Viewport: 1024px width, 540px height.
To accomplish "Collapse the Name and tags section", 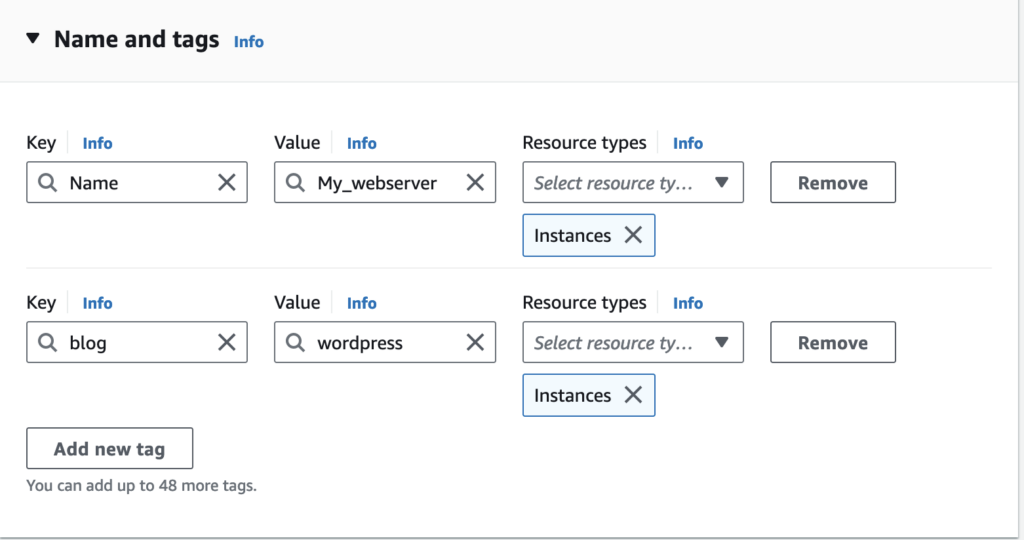I will 33,40.
